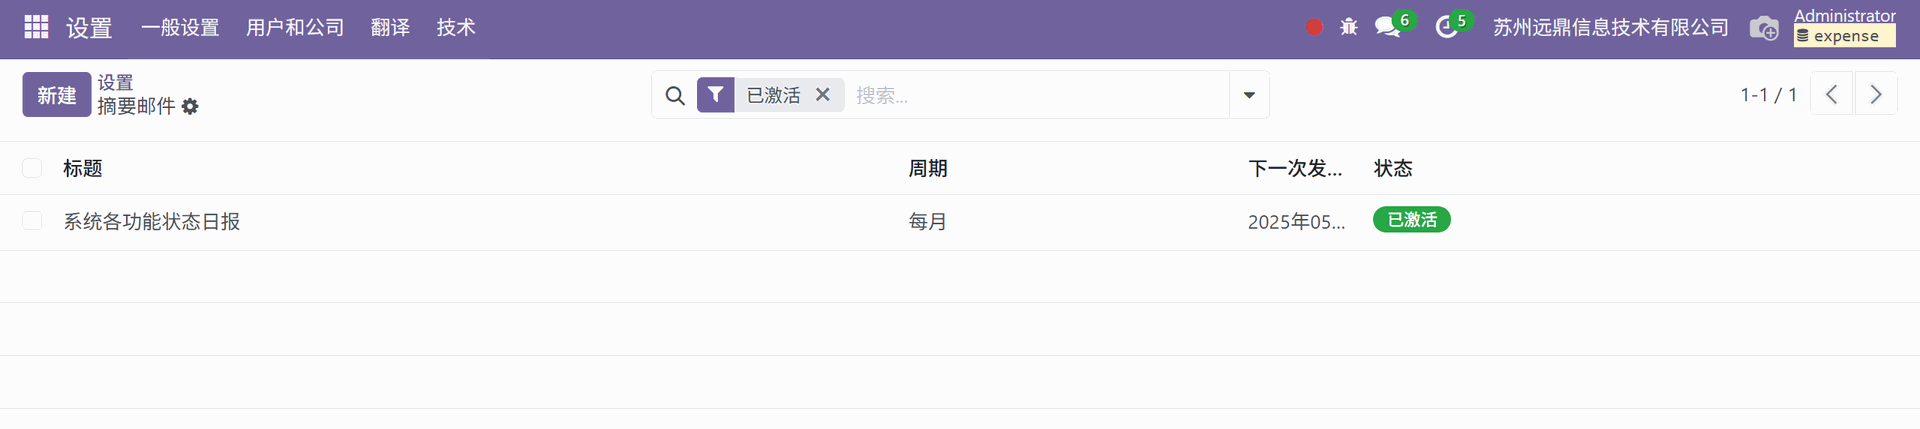Go to the next page arrow
1920x429 pixels.
coord(1876,94)
